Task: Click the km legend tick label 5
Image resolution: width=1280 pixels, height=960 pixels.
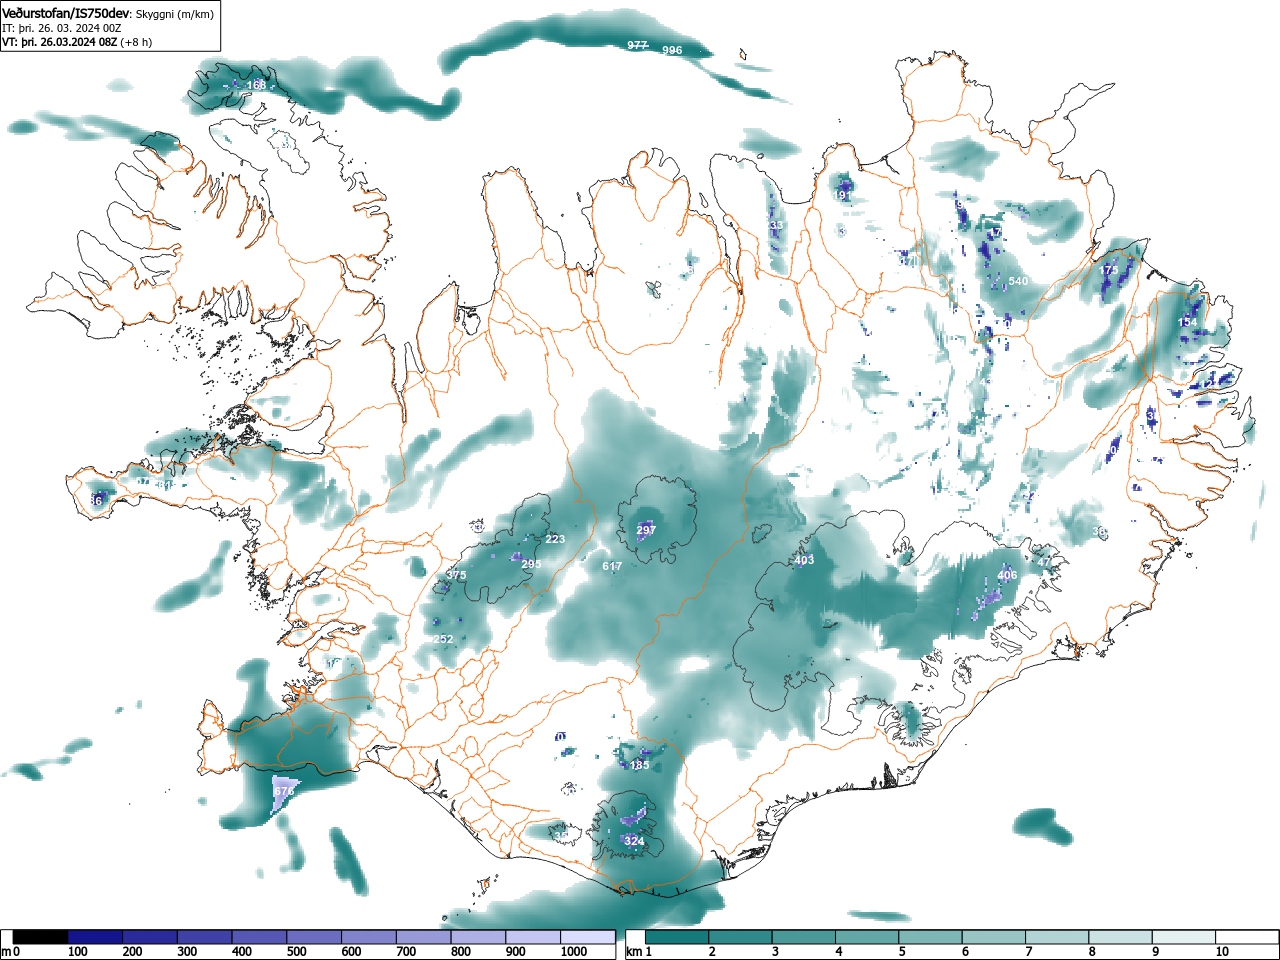Action: pos(902,952)
